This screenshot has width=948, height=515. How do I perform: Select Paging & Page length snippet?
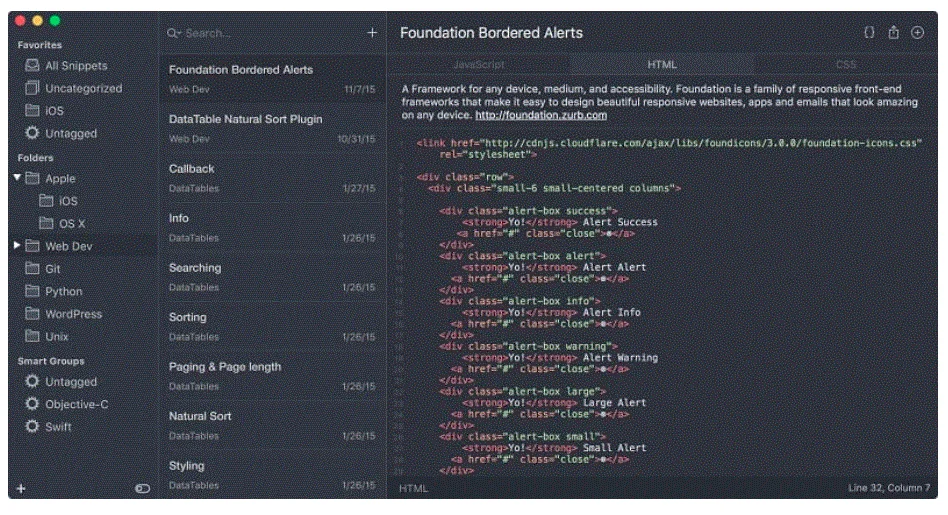272,376
